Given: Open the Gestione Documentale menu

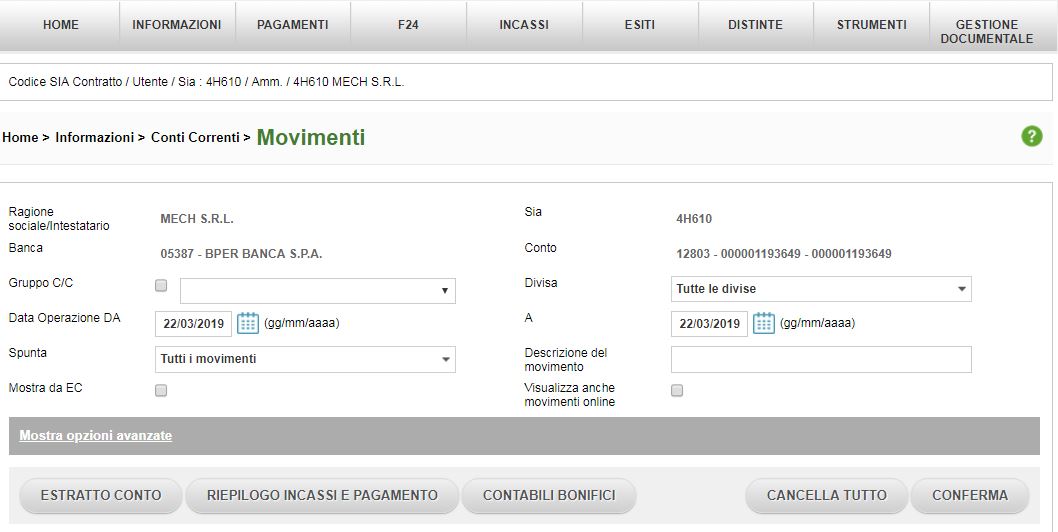Looking at the screenshot, I should [x=986, y=31].
